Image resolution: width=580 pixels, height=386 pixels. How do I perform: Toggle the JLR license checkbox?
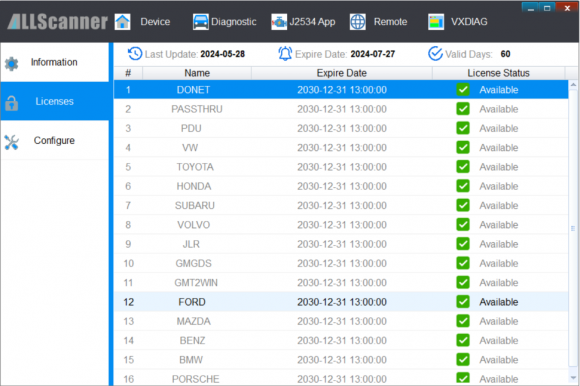pyautogui.click(x=463, y=244)
